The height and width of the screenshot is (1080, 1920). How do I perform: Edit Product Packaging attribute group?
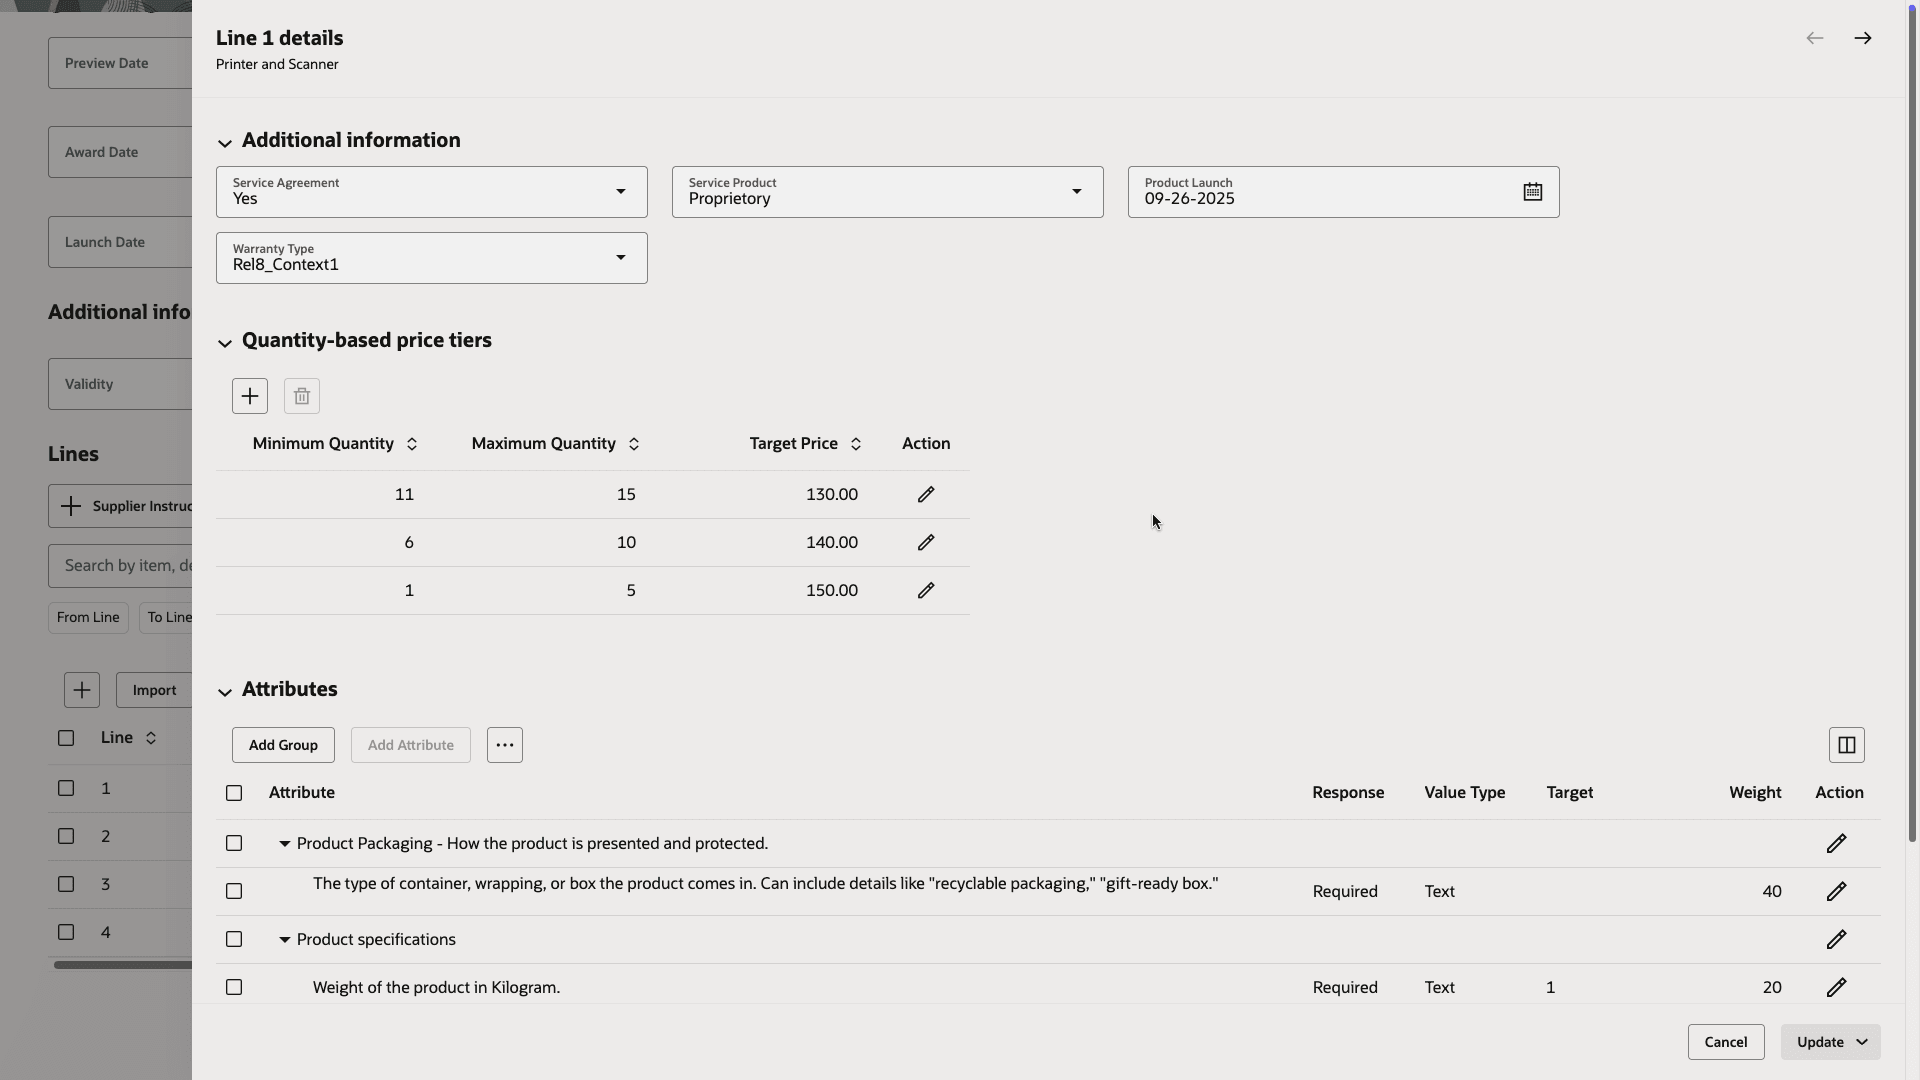tap(1836, 844)
